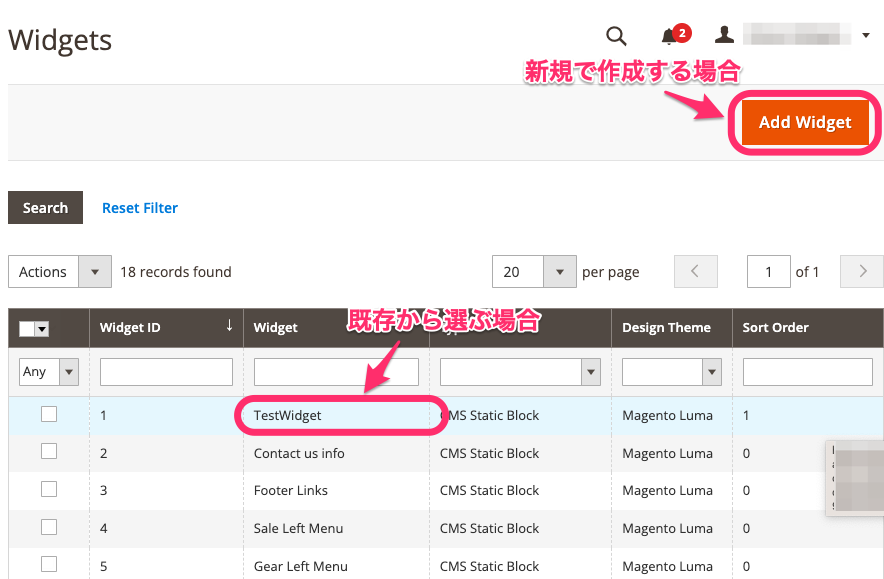The image size is (884, 579).
Task: Click the Add Widget button
Action: point(805,122)
